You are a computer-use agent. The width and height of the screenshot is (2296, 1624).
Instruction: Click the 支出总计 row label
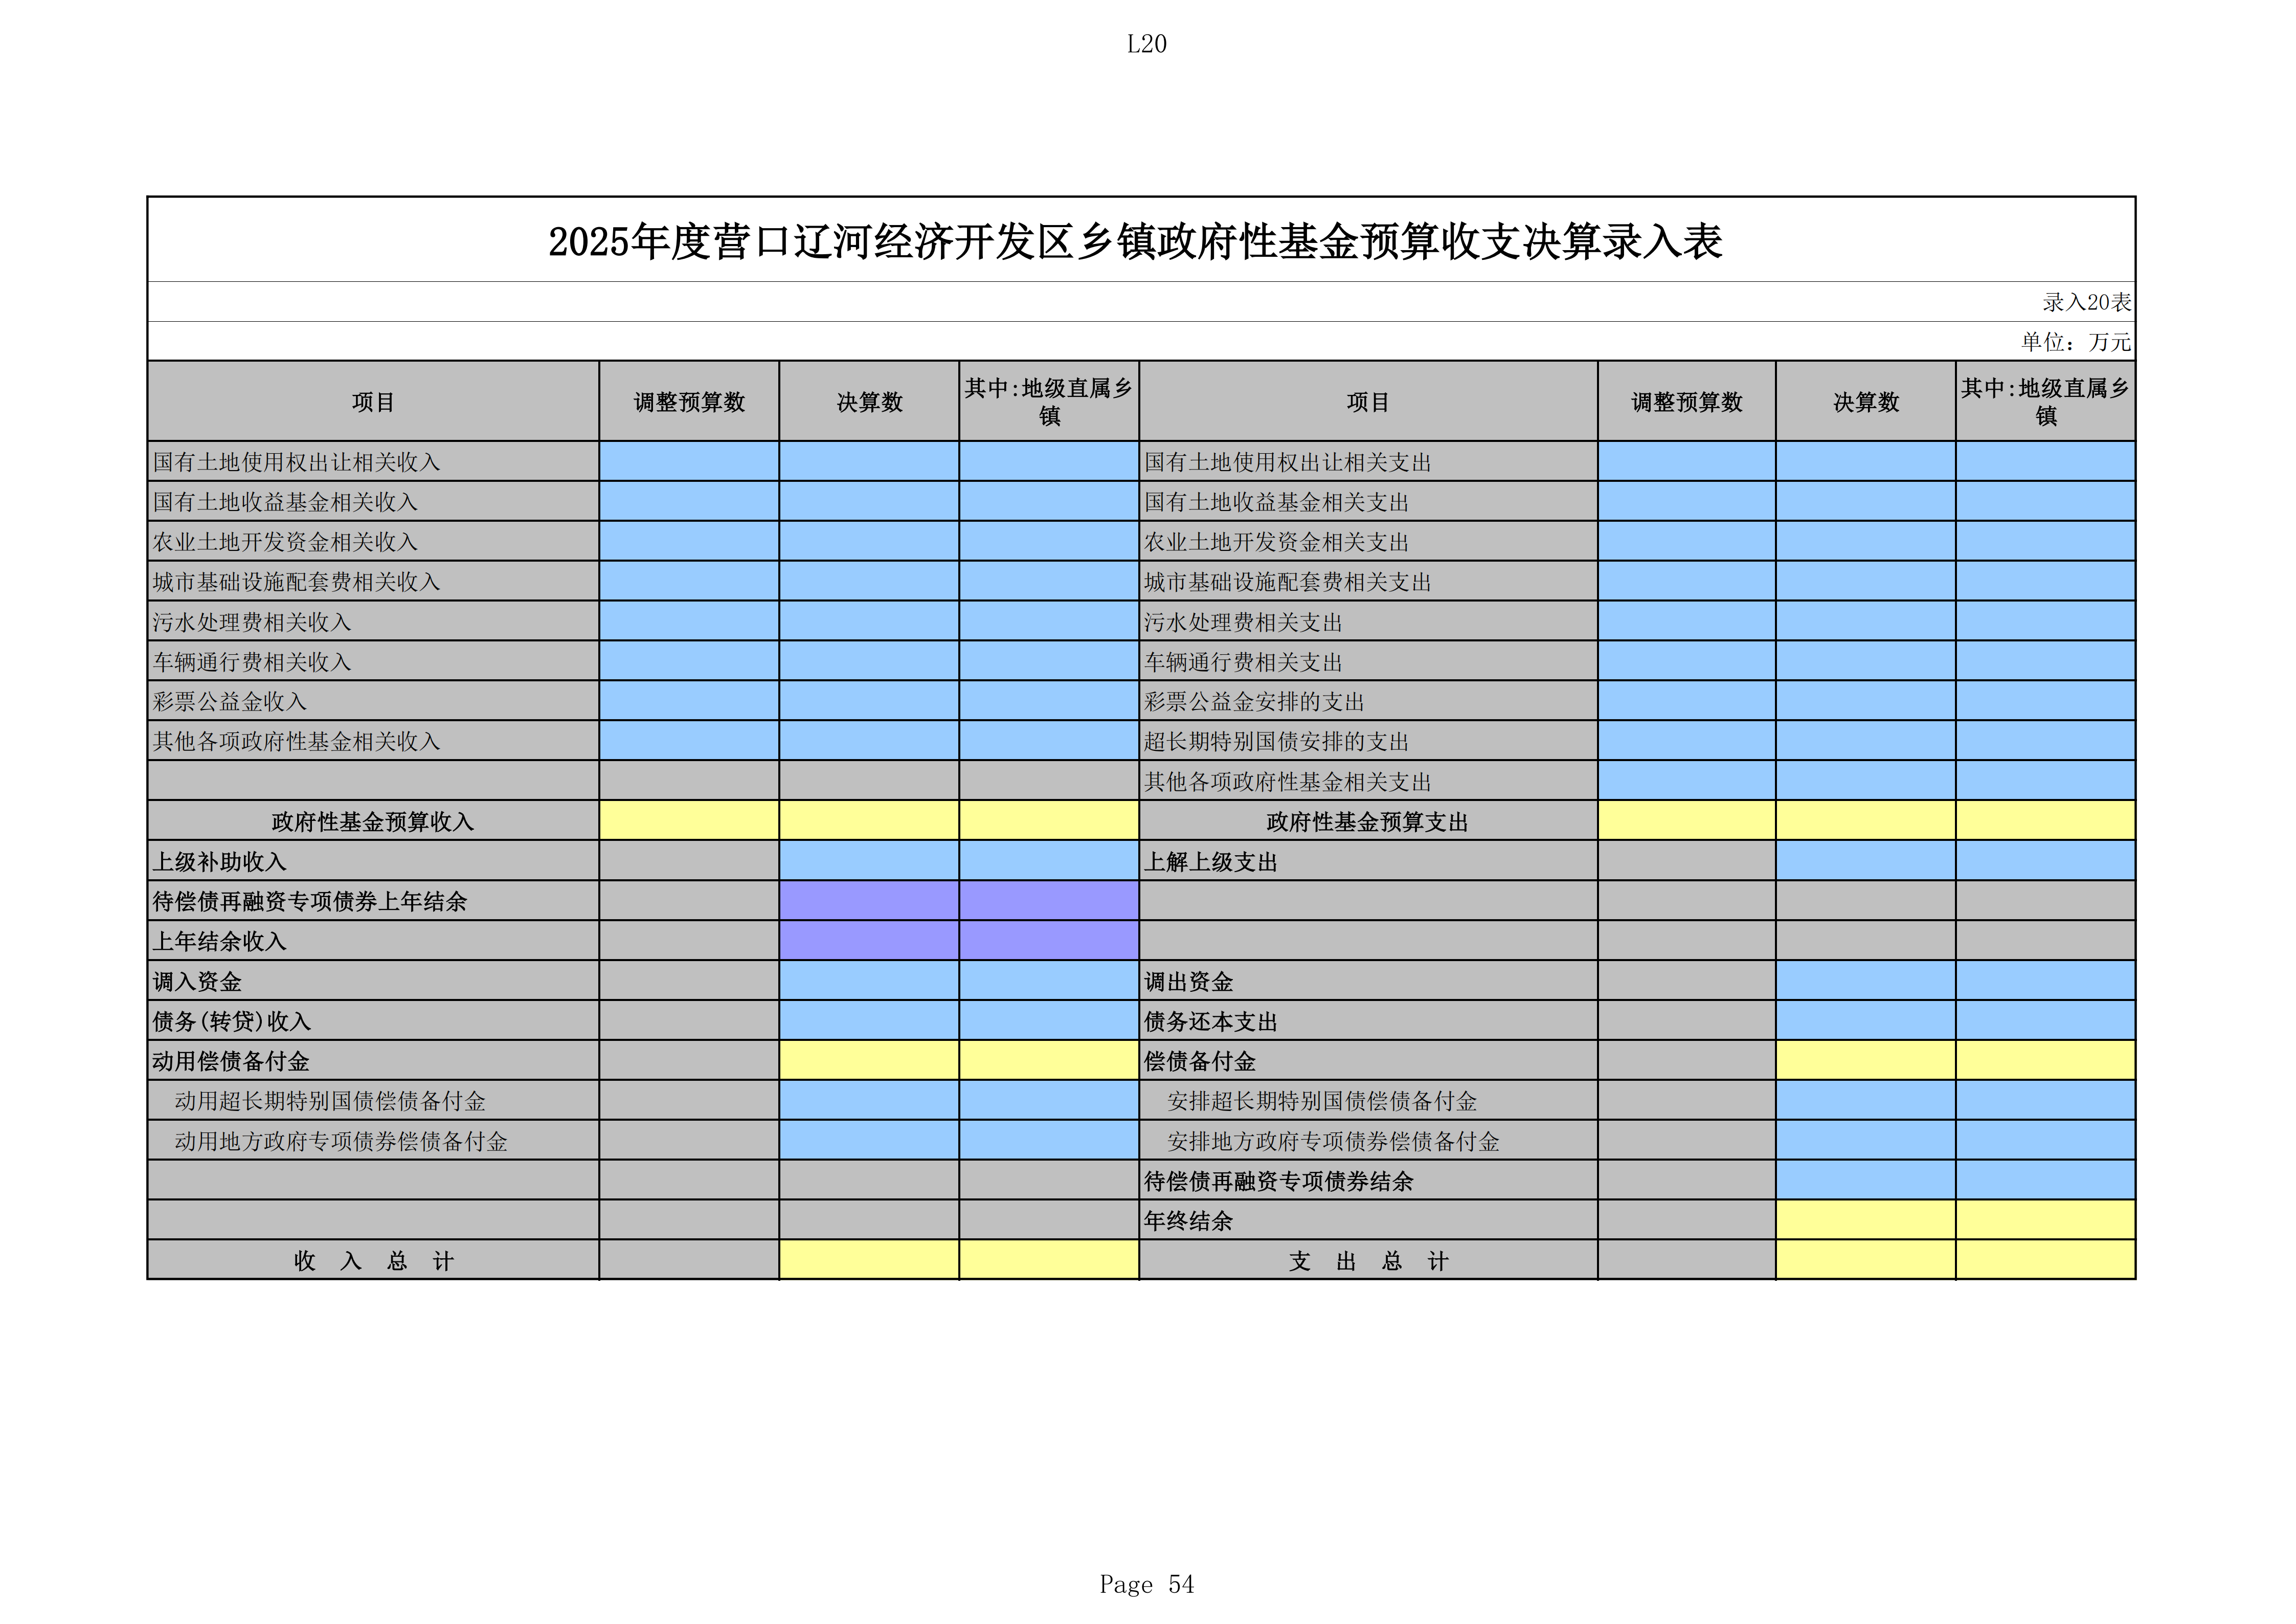pos(1368,1261)
